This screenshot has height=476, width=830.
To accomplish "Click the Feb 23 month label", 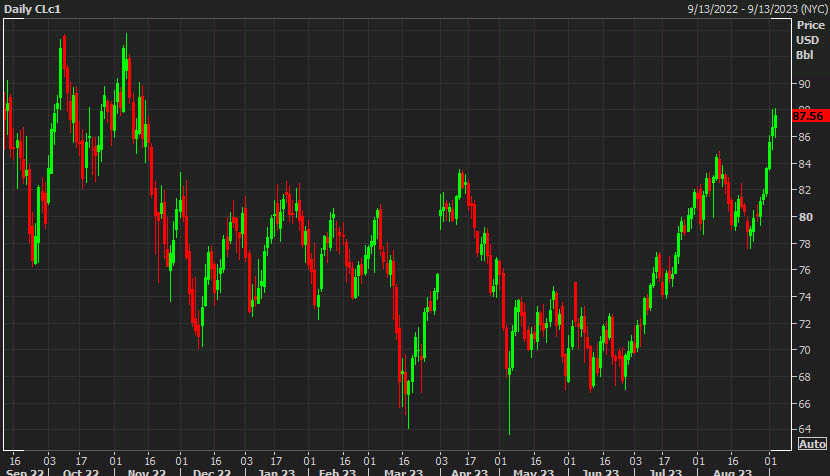I will (337, 472).
